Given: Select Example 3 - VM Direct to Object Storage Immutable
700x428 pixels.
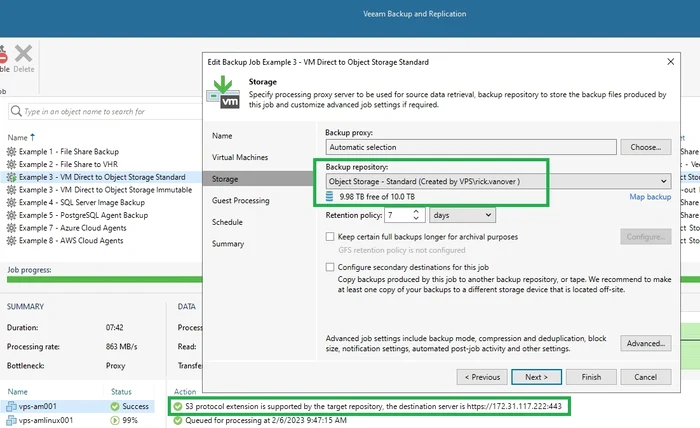Looking at the screenshot, I should point(105,190).
